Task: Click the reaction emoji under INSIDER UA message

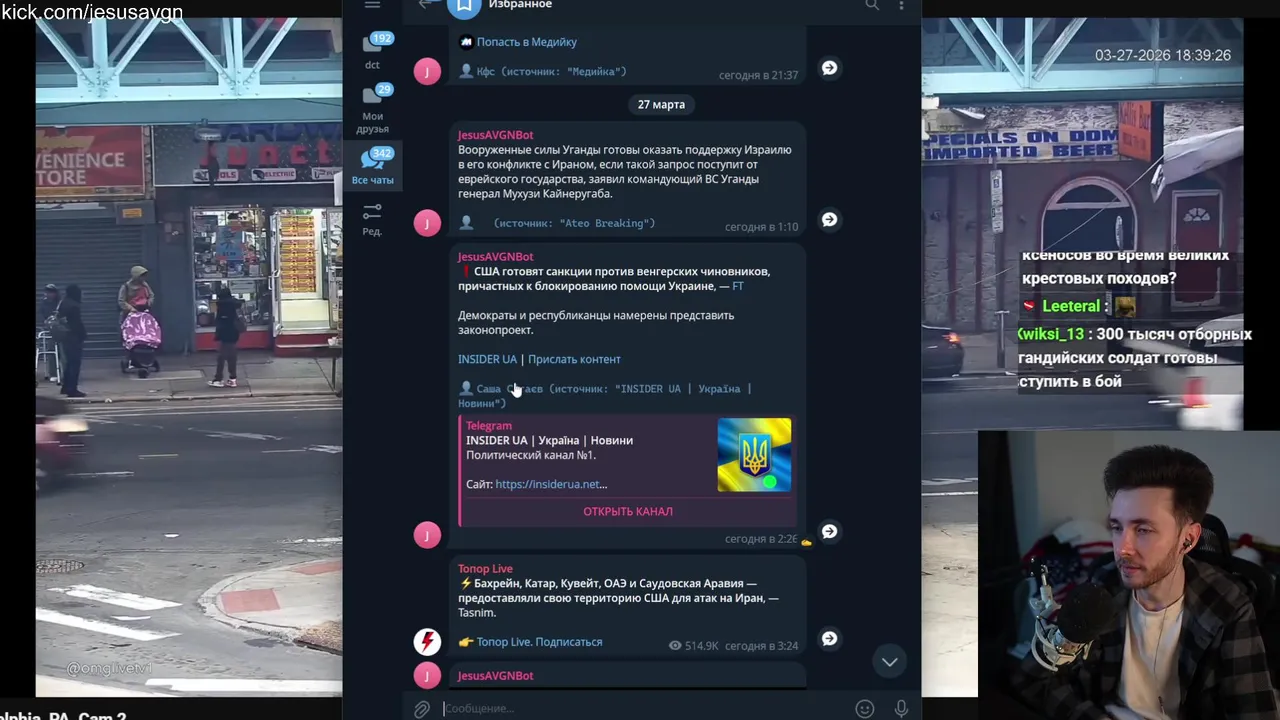Action: [806, 542]
